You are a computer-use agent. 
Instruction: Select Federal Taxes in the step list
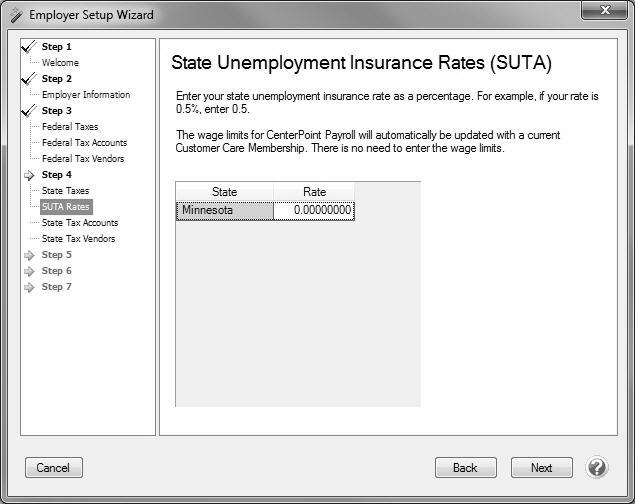tap(70, 127)
